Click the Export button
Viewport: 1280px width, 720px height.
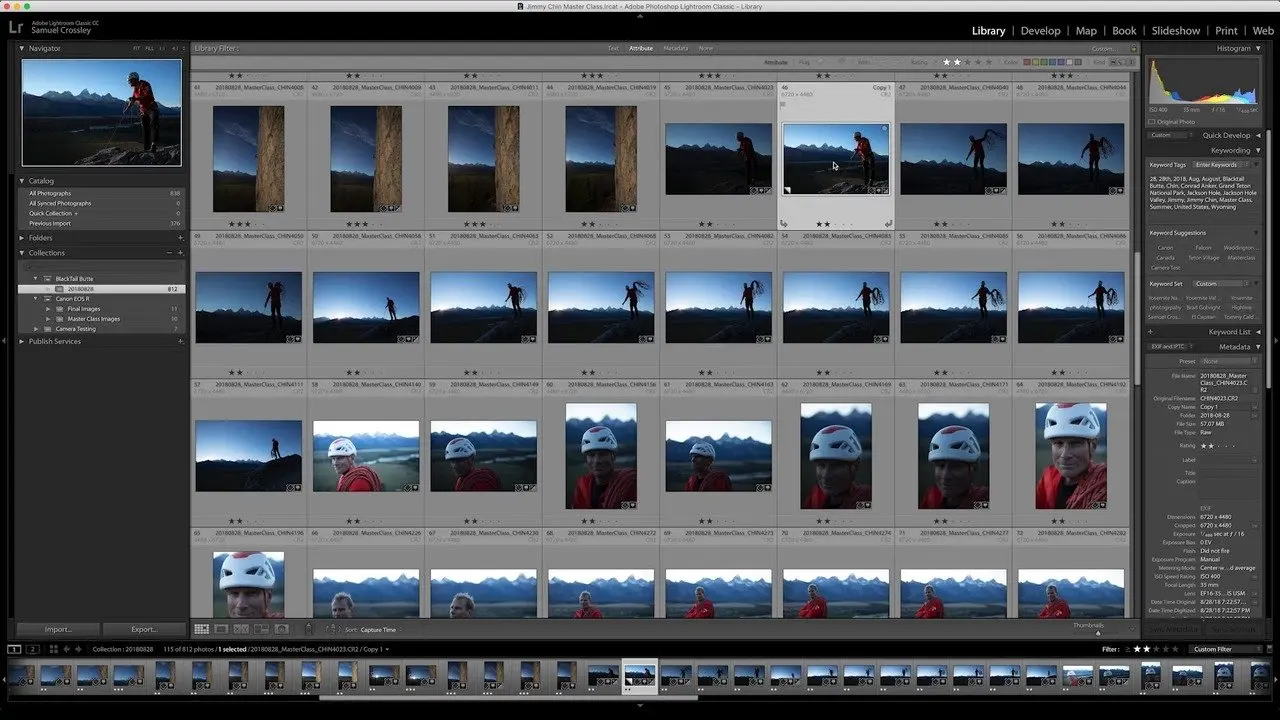click(x=144, y=629)
